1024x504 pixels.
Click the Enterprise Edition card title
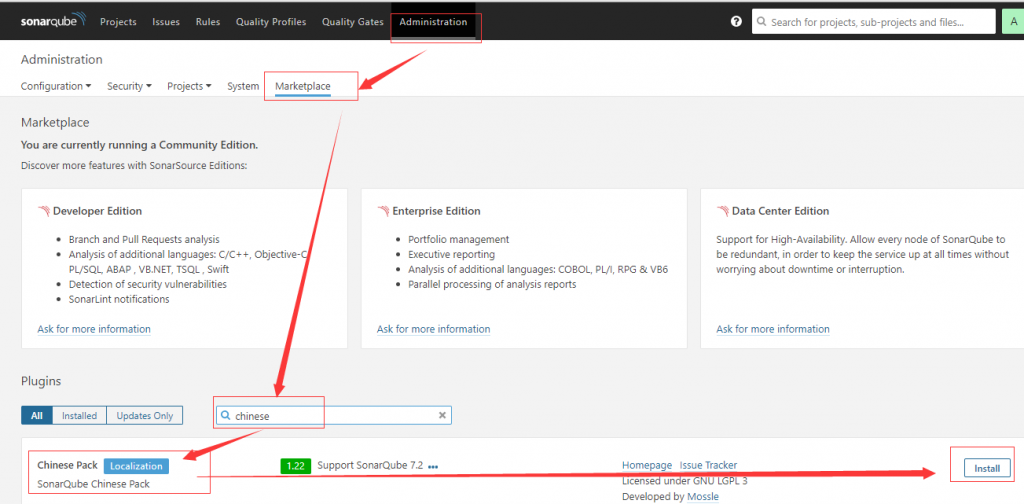click(436, 211)
